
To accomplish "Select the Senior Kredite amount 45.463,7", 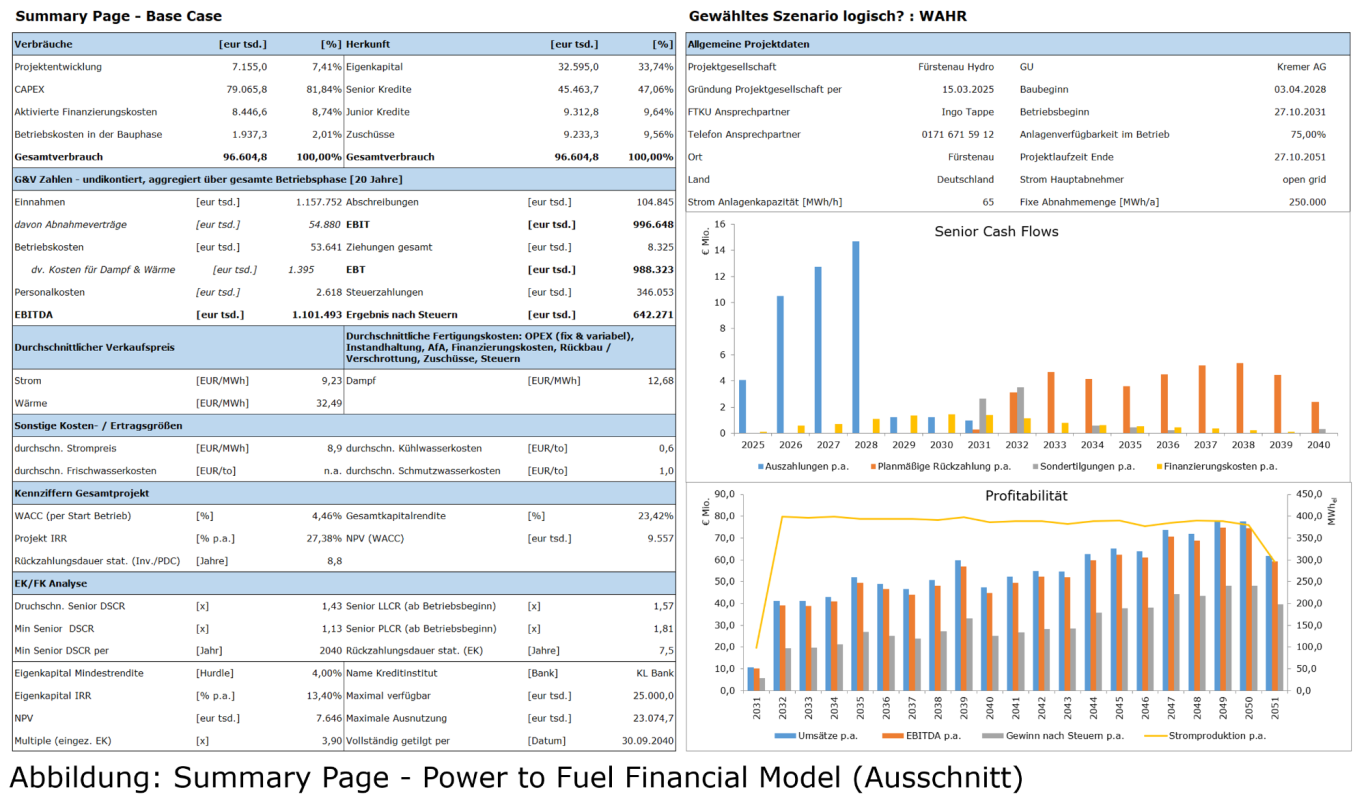I will click(x=578, y=89).
